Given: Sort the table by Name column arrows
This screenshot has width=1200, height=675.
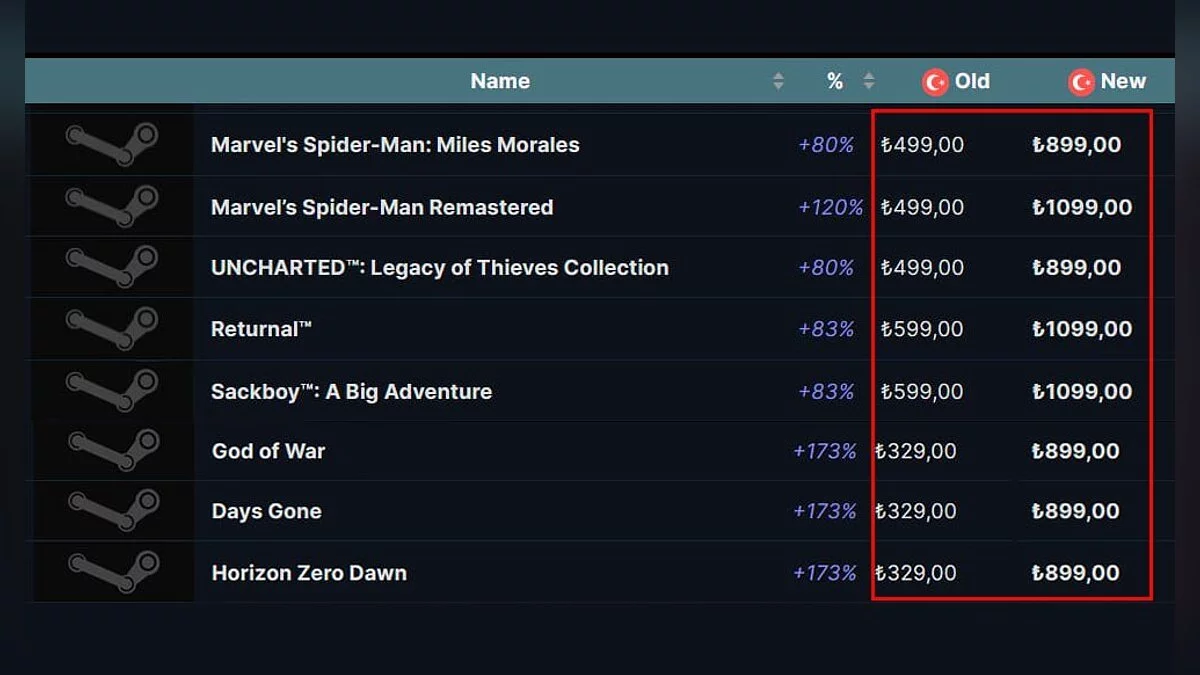Looking at the screenshot, I should point(778,81).
